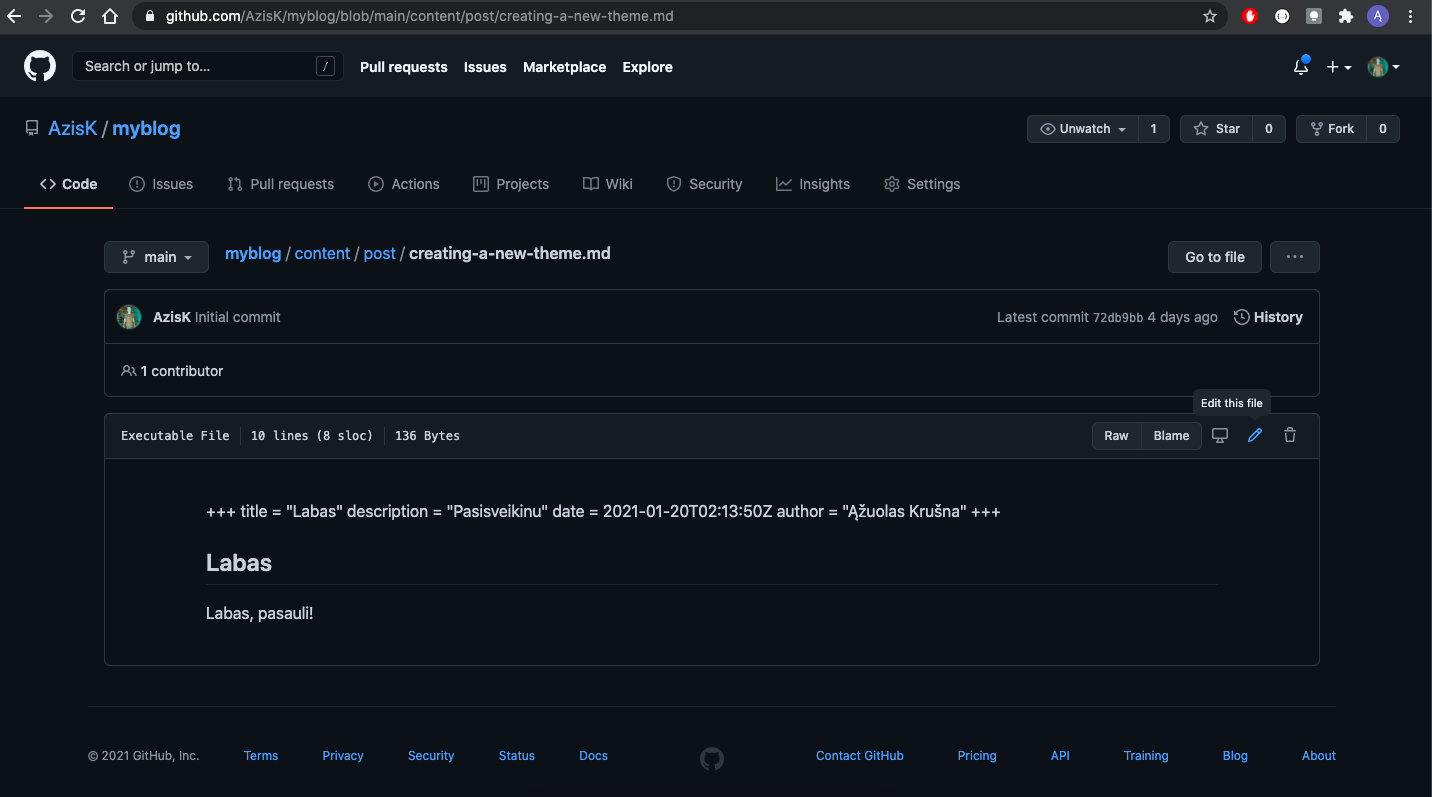Fork the myblog repository
The image size is (1432, 797).
coord(1331,129)
